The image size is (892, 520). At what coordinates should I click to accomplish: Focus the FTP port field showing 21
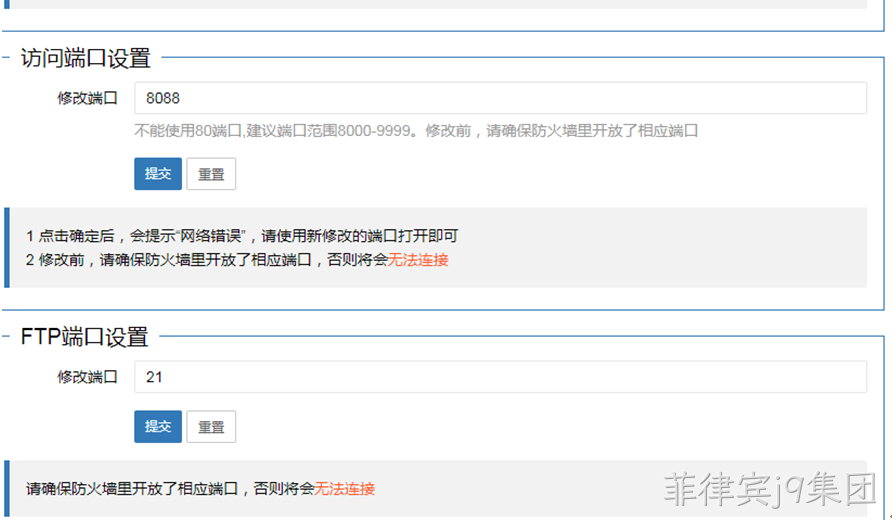point(500,377)
